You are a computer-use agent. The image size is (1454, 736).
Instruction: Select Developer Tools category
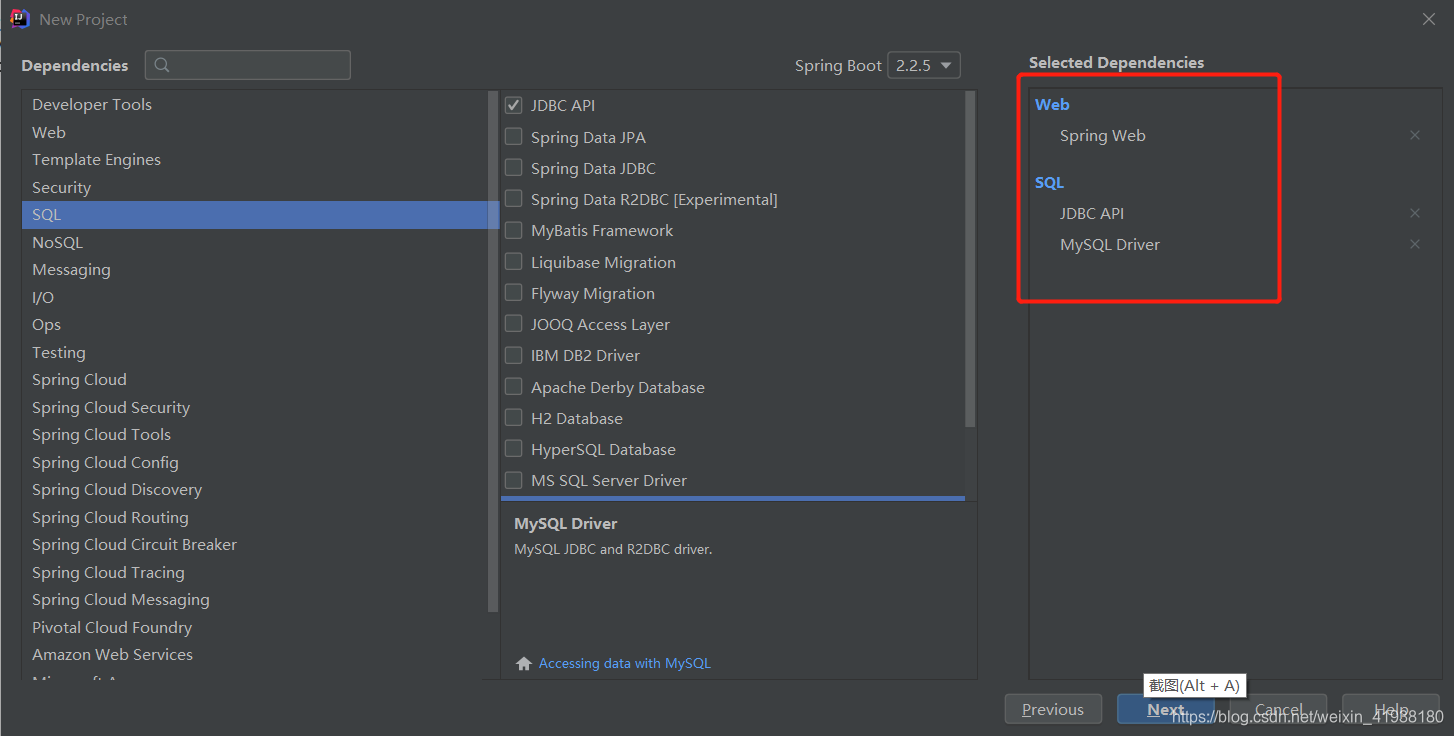[254, 104]
